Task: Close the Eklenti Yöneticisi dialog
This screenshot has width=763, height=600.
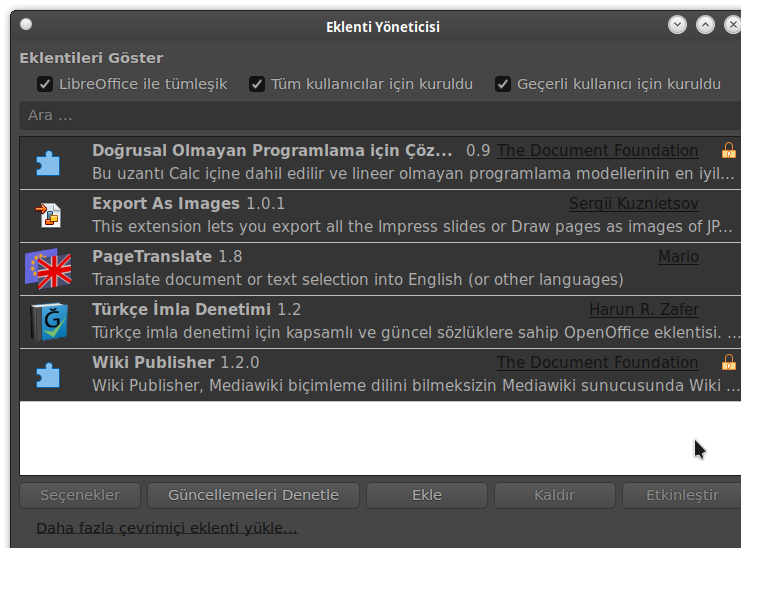Action: [x=733, y=24]
